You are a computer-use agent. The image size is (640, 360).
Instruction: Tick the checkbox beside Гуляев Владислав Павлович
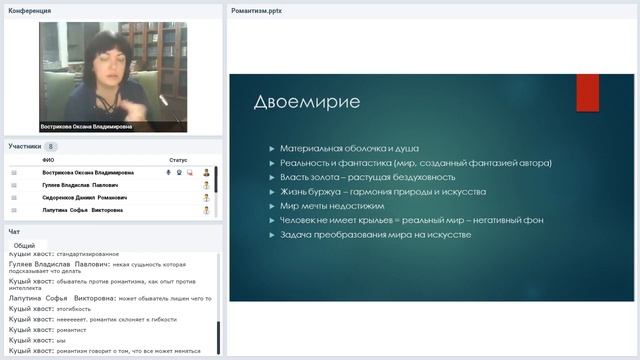pyautogui.click(x=14, y=185)
